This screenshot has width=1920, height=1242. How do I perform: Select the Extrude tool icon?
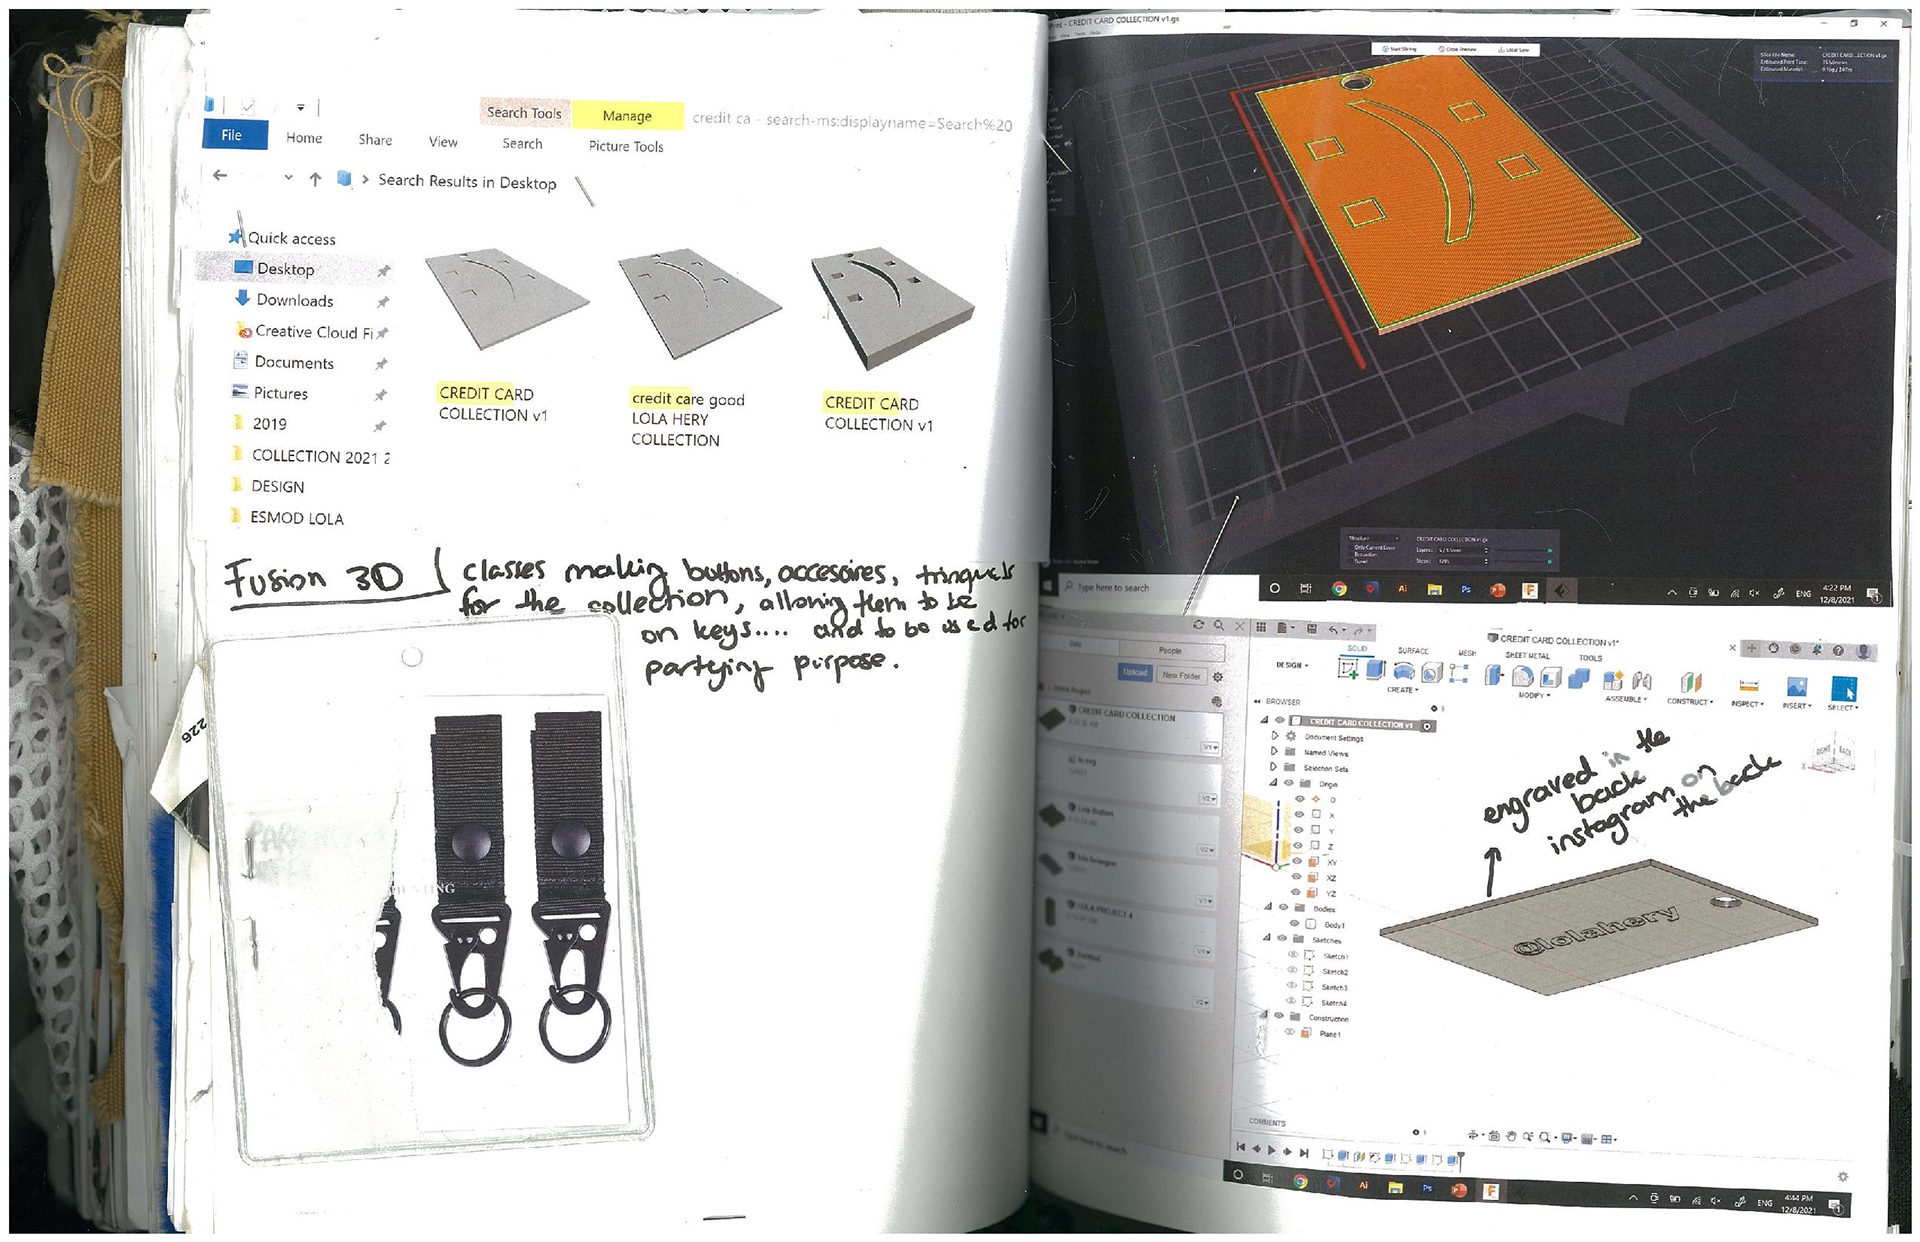[x=1376, y=669]
